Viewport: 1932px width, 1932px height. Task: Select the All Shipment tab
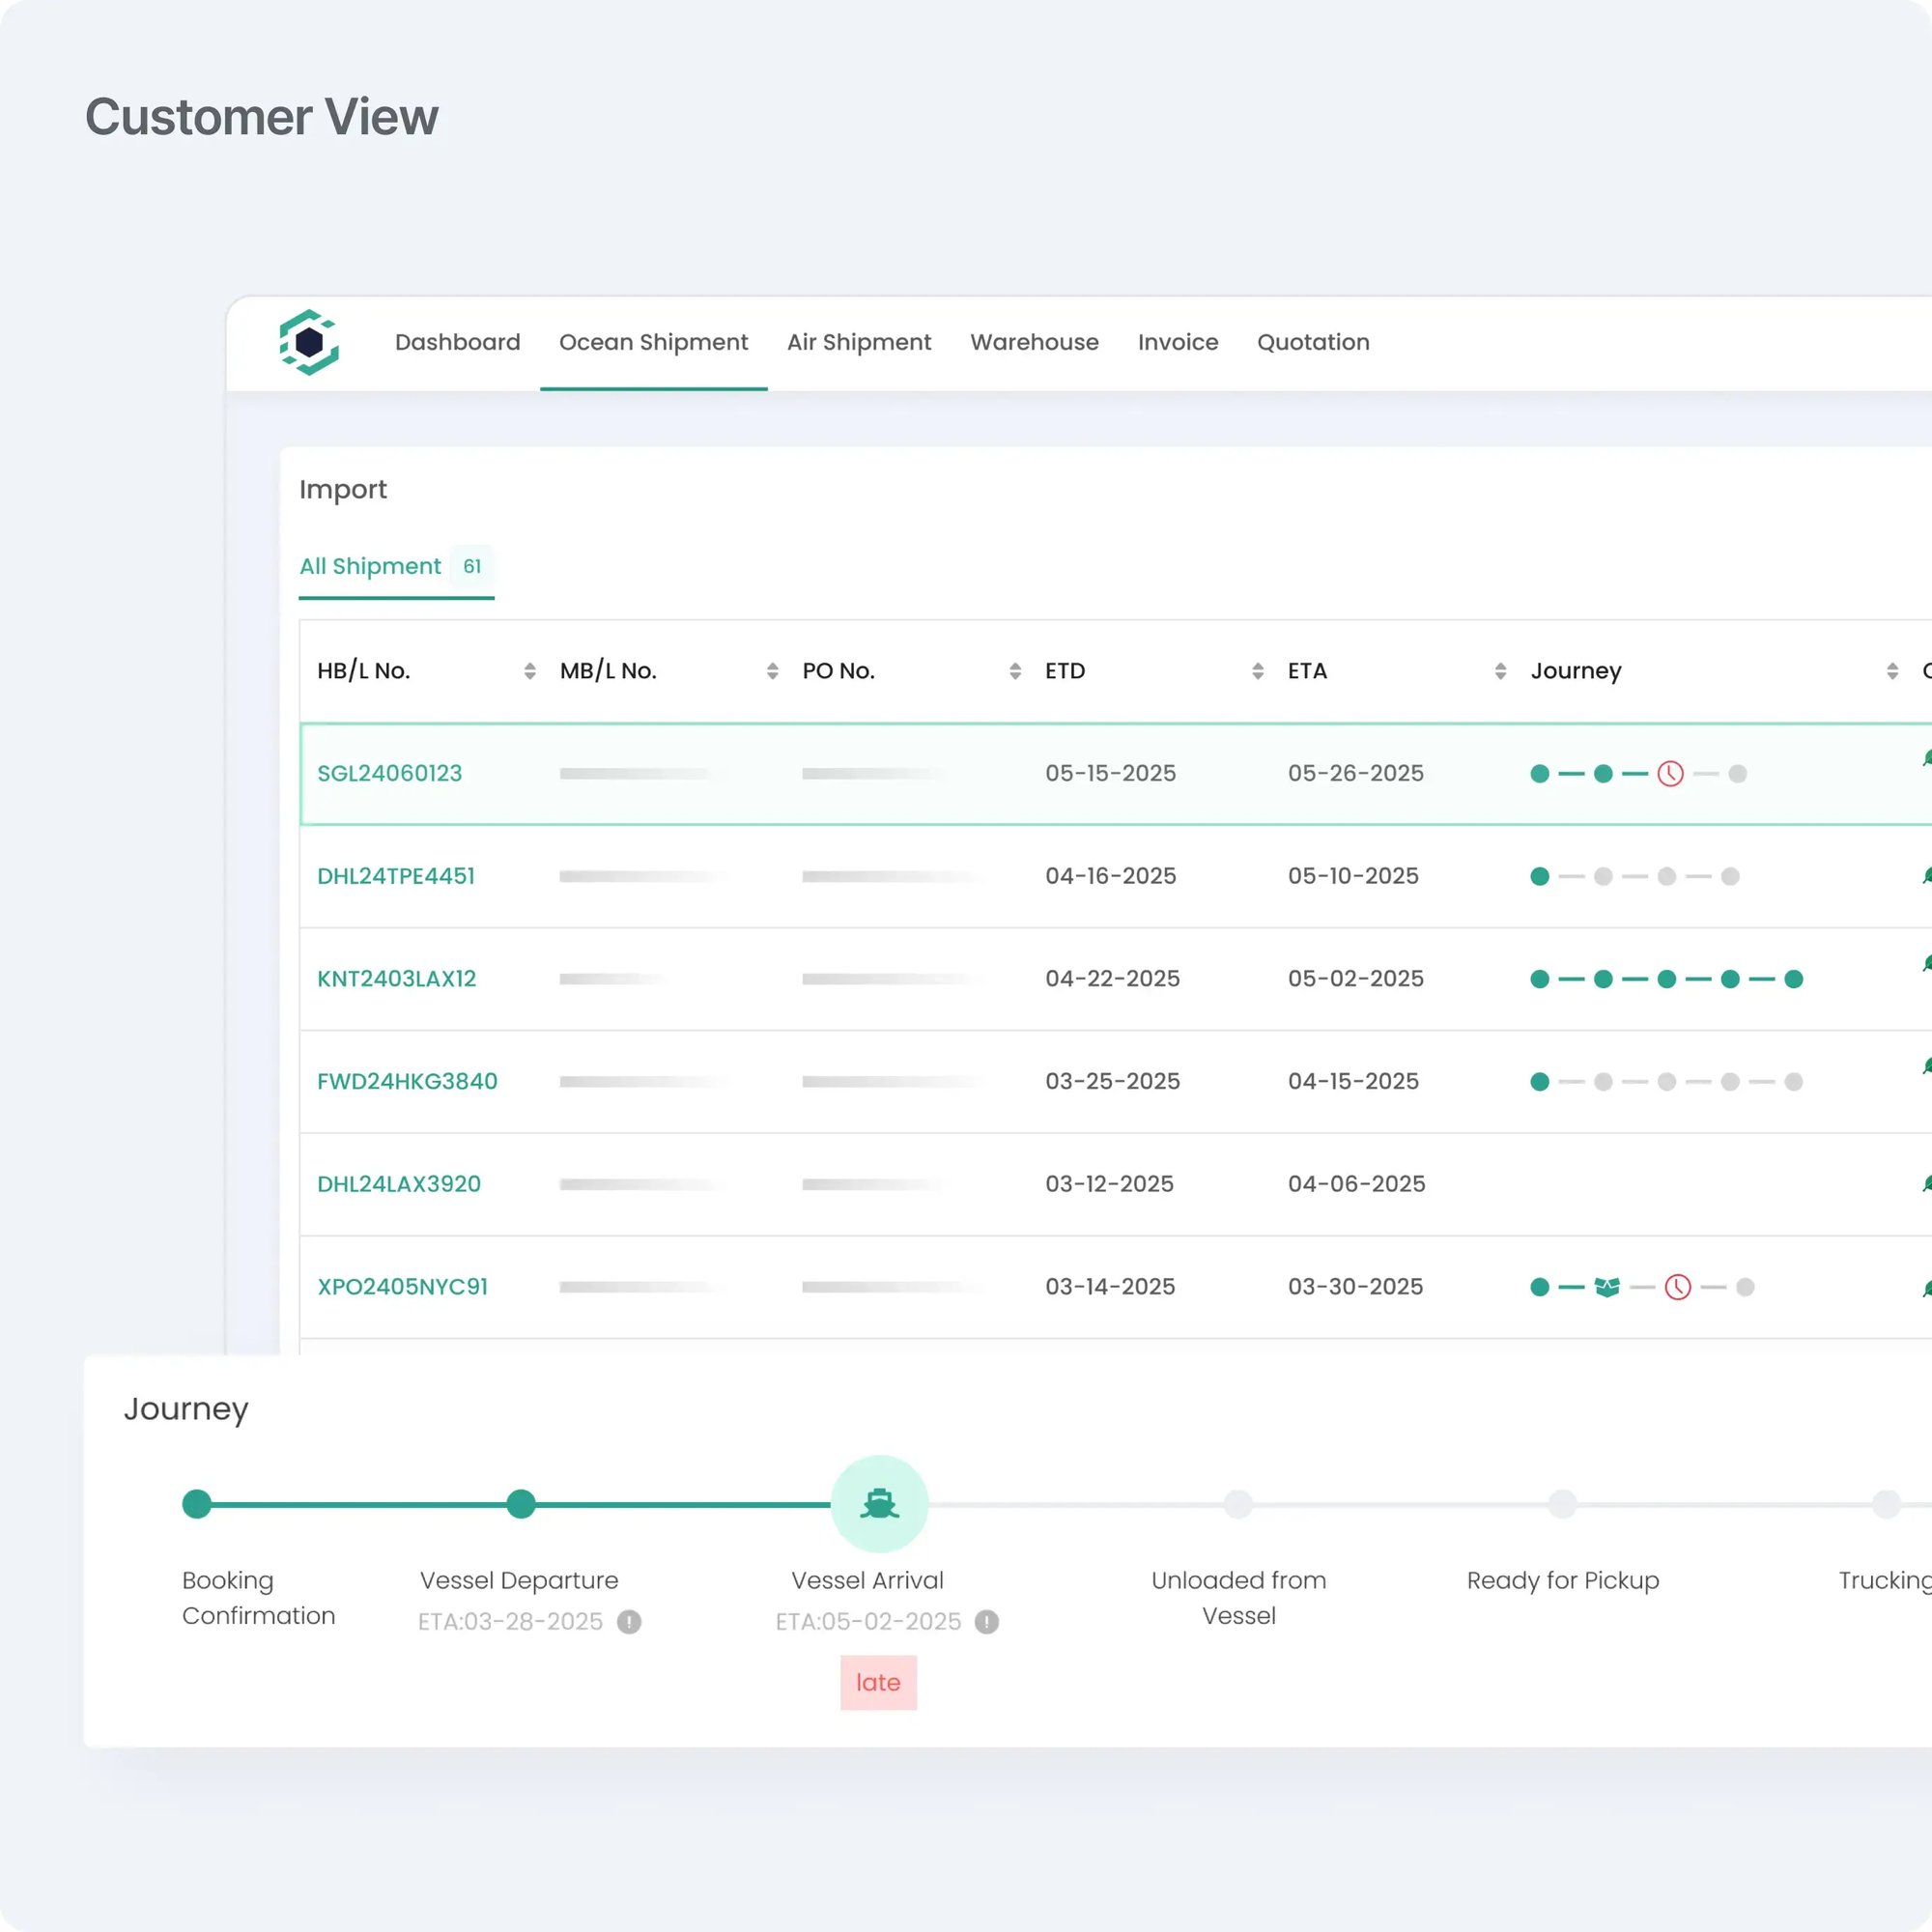[x=371, y=566]
